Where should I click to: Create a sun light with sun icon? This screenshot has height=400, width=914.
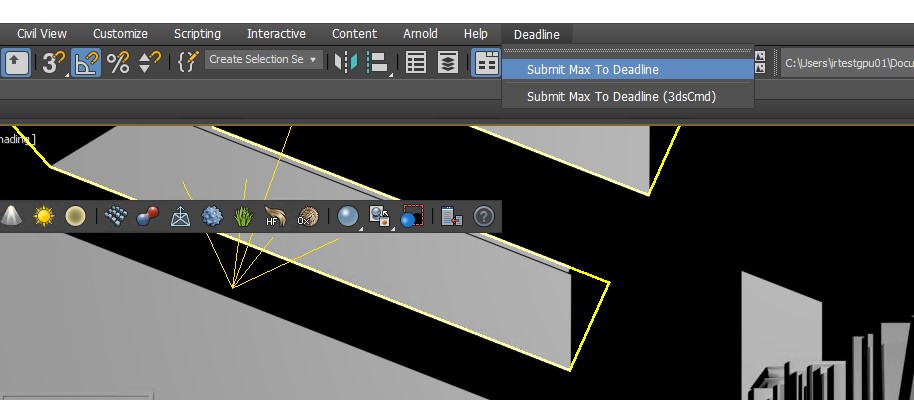pyautogui.click(x=44, y=216)
